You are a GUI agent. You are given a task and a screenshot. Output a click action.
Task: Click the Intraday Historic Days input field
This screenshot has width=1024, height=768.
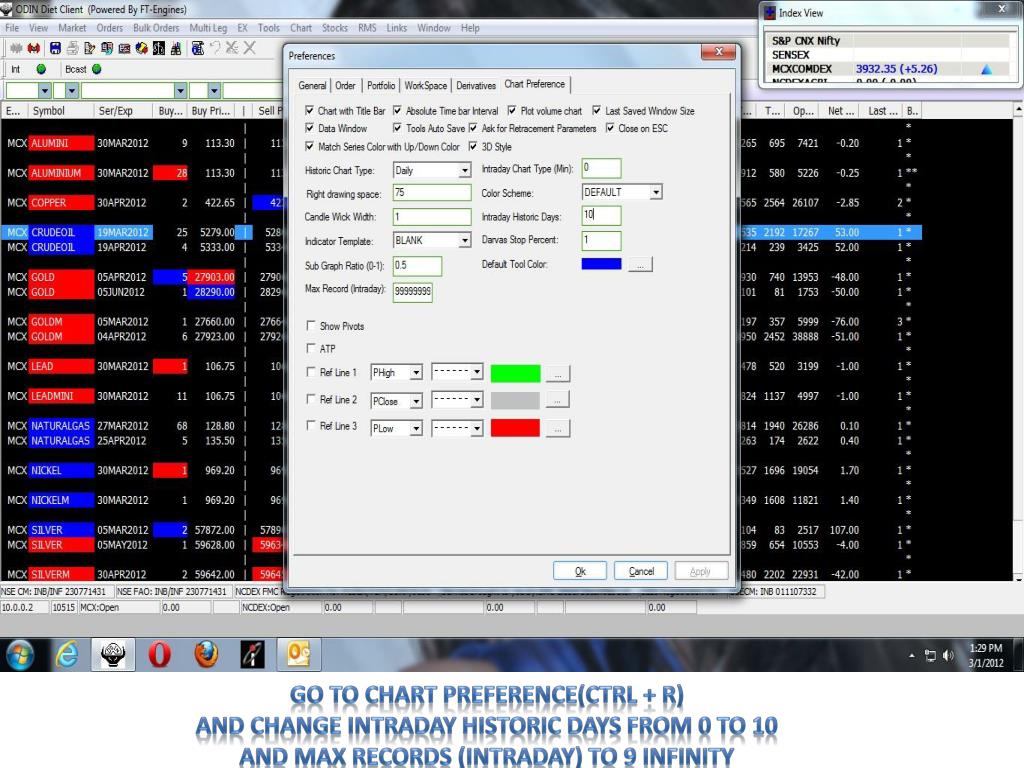coord(601,215)
